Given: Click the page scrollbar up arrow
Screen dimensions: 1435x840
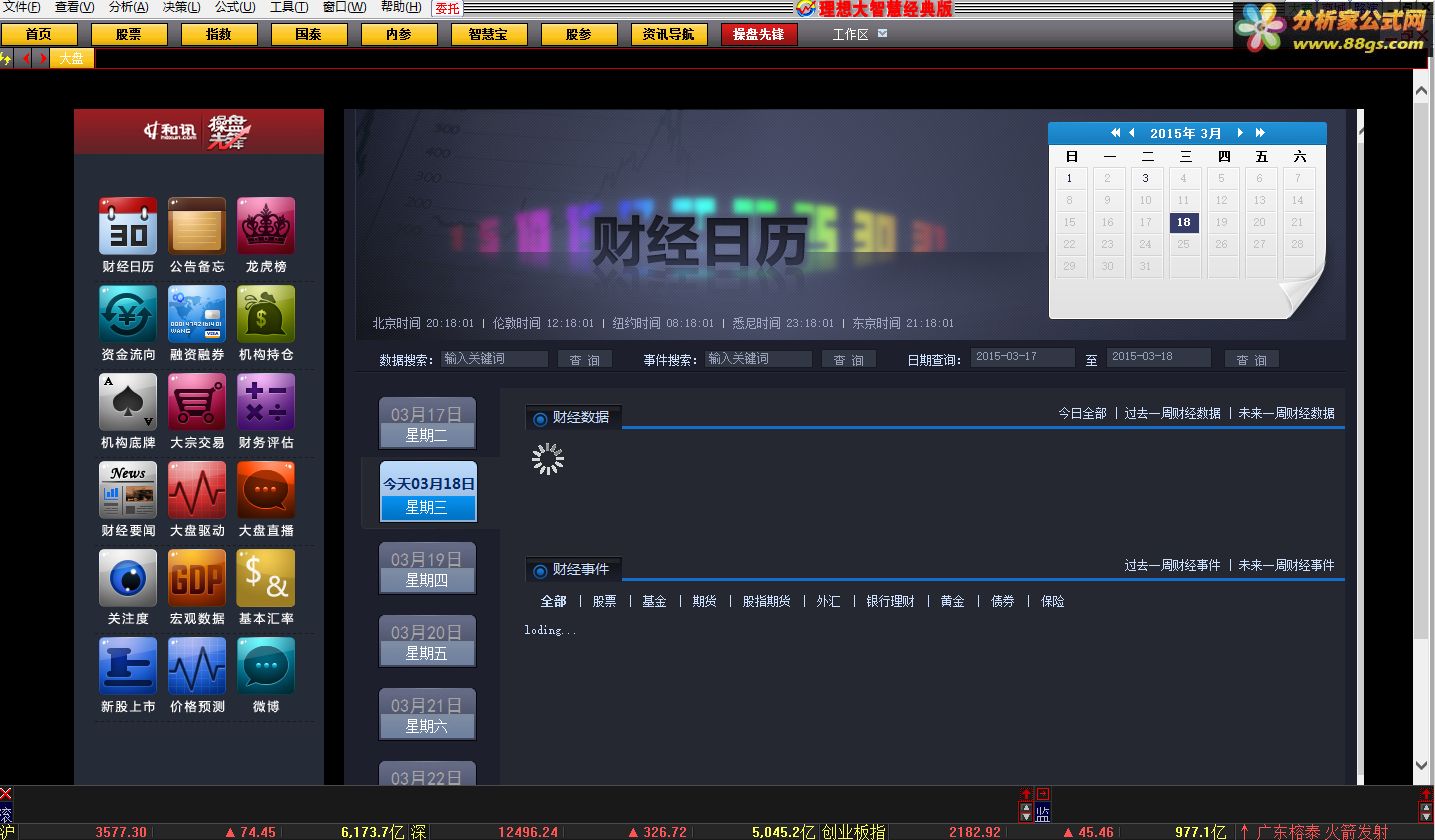Looking at the screenshot, I should (x=1423, y=90).
